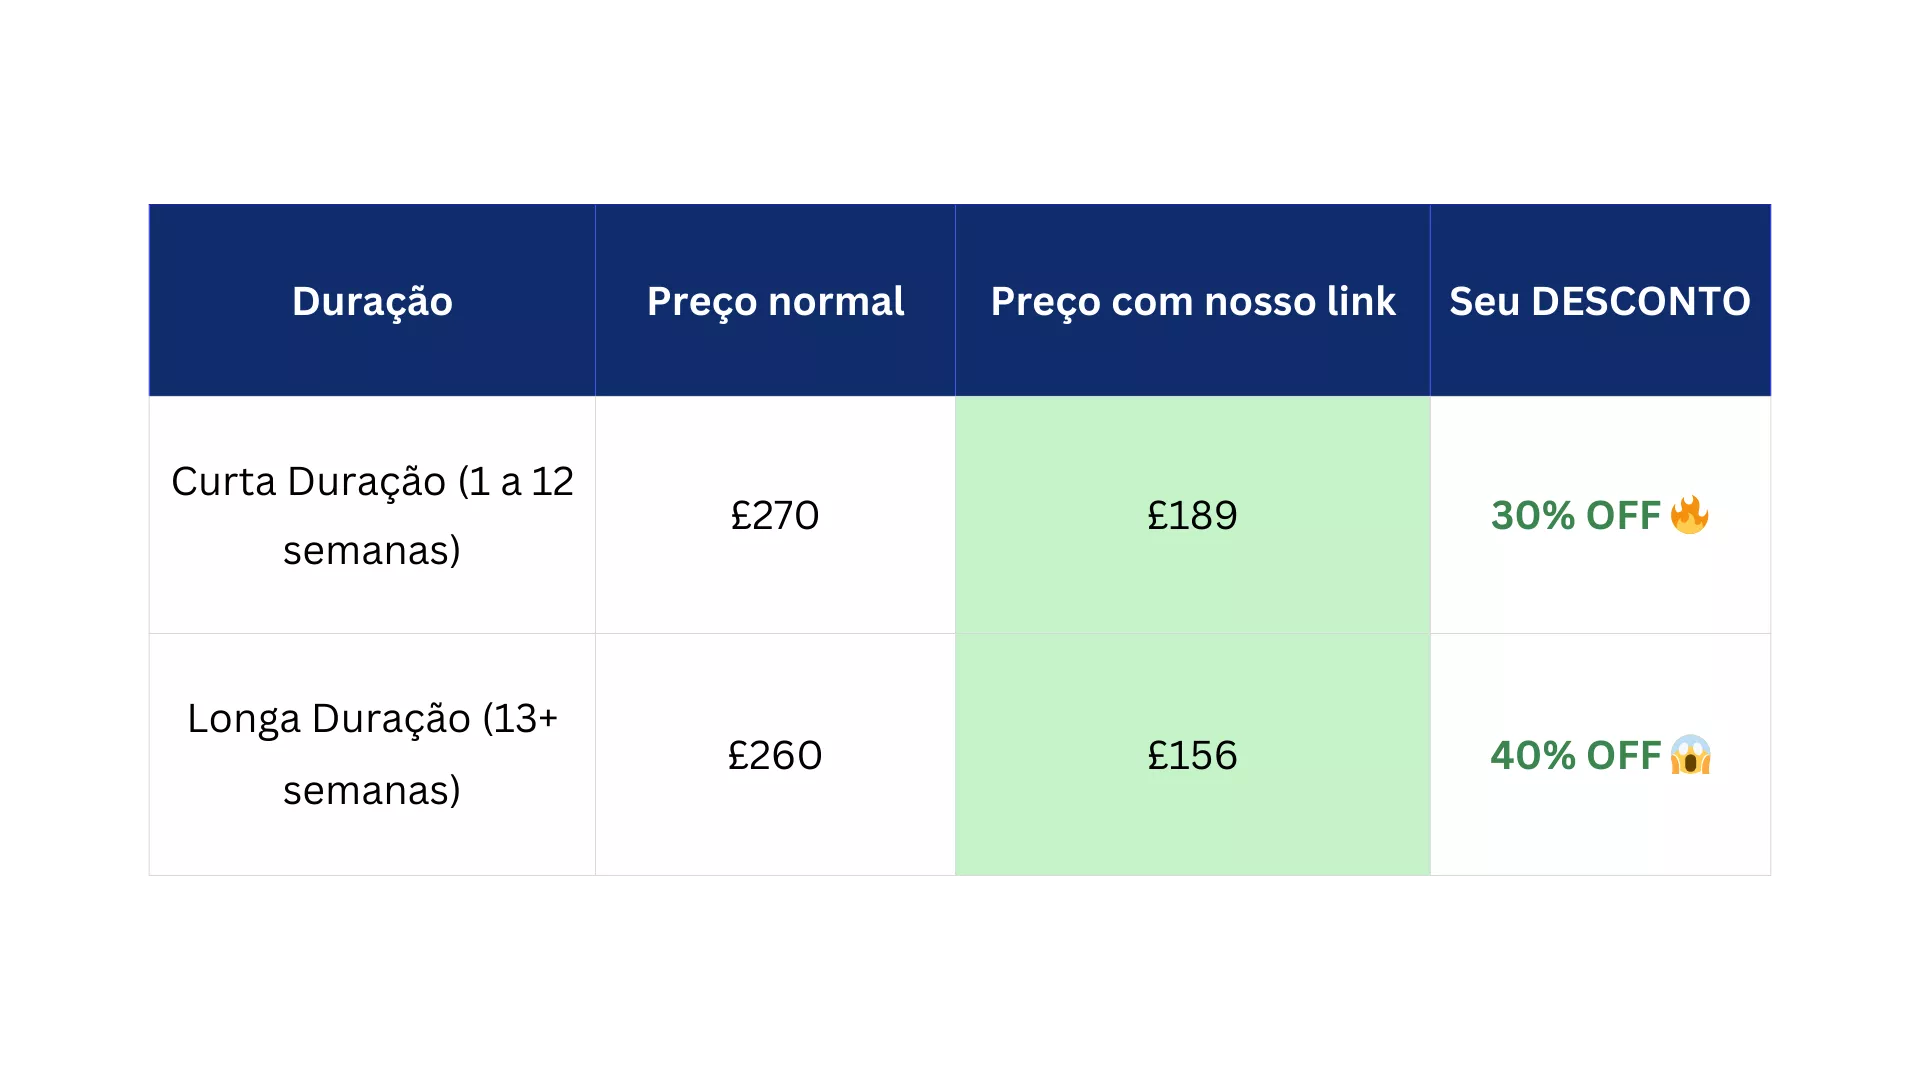
Task: Select the Seu DESCONTO column header
Action: (1600, 301)
